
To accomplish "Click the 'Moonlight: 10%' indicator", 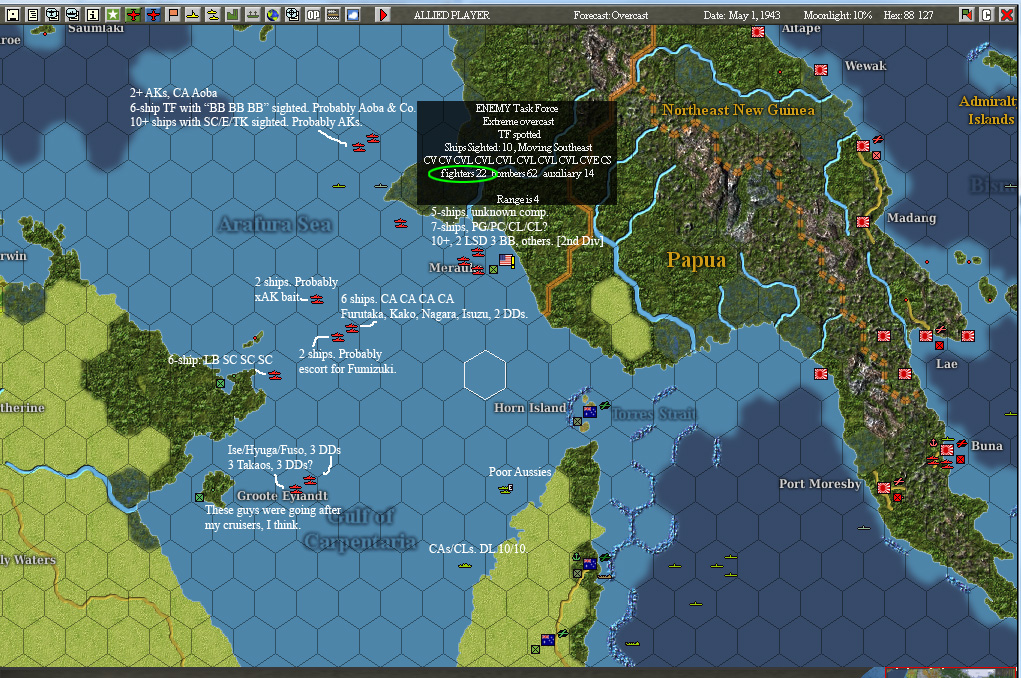I will tap(837, 15).
